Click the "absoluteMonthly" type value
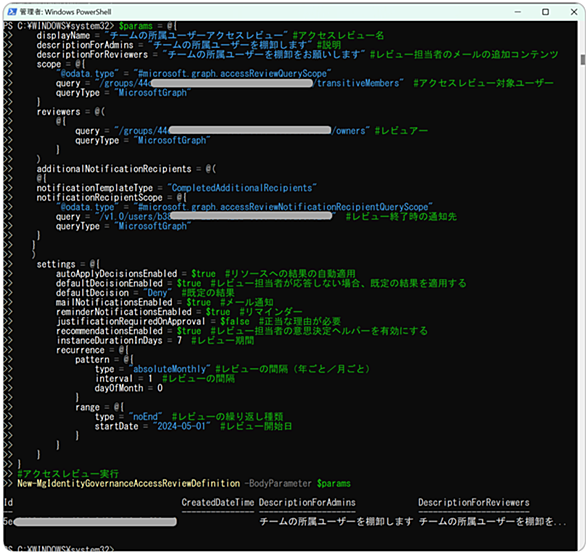The image size is (586, 552). tap(170, 369)
